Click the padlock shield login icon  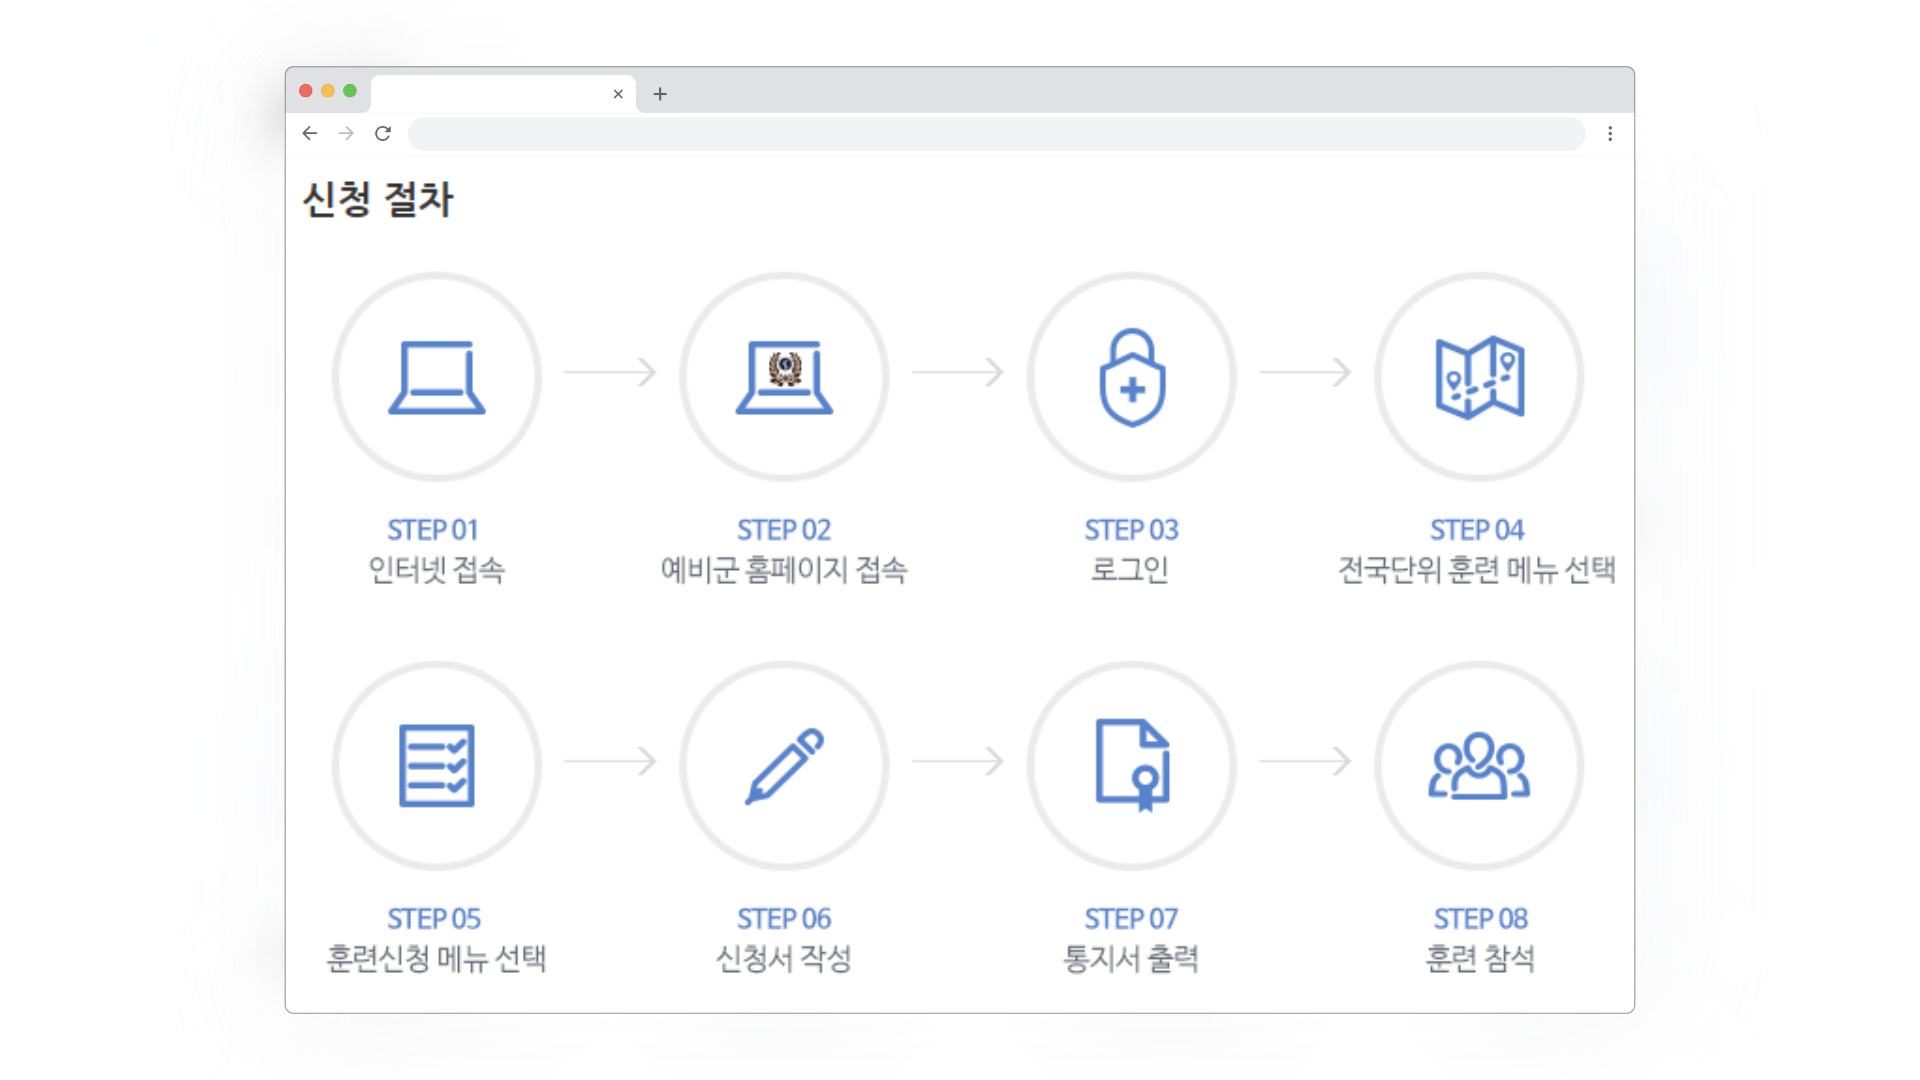click(1131, 378)
